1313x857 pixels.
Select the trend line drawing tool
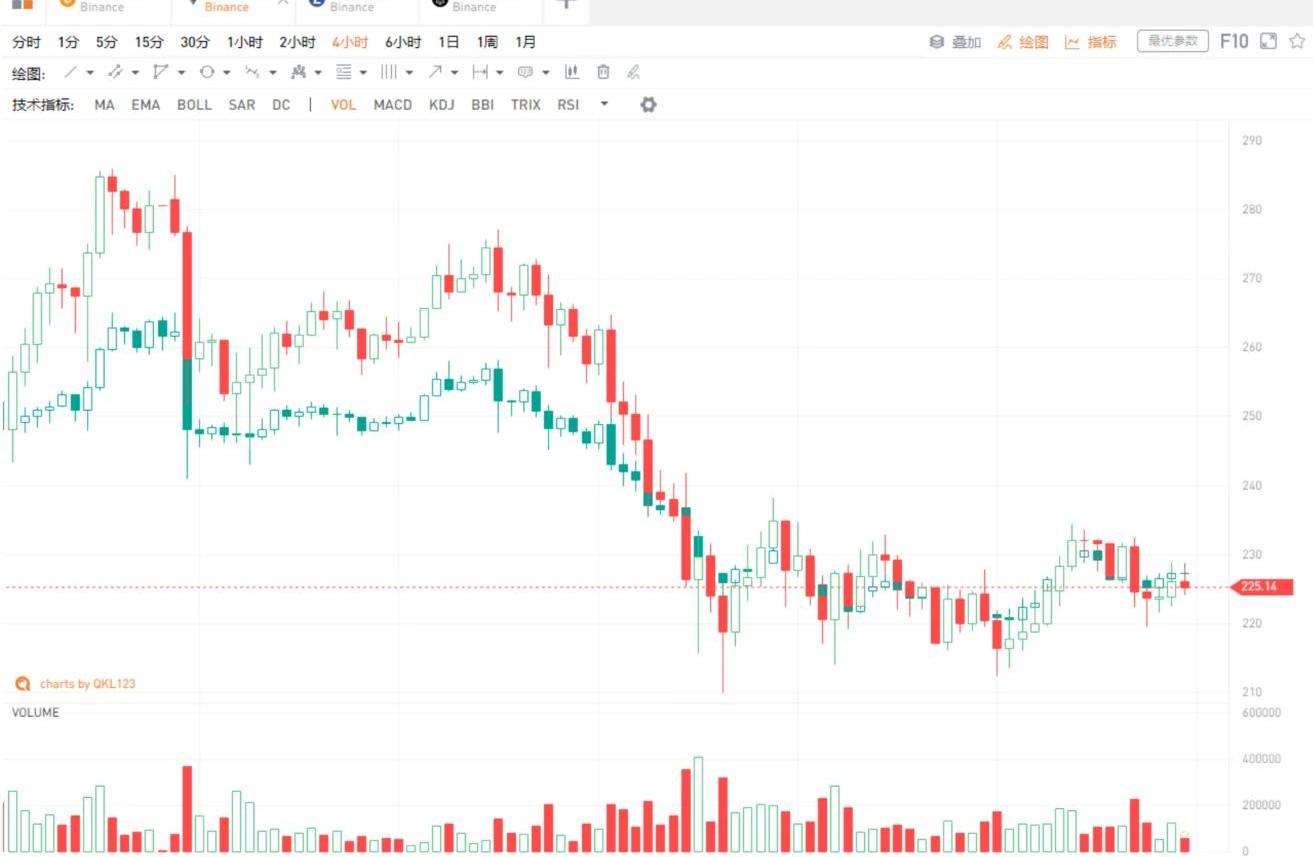70,72
